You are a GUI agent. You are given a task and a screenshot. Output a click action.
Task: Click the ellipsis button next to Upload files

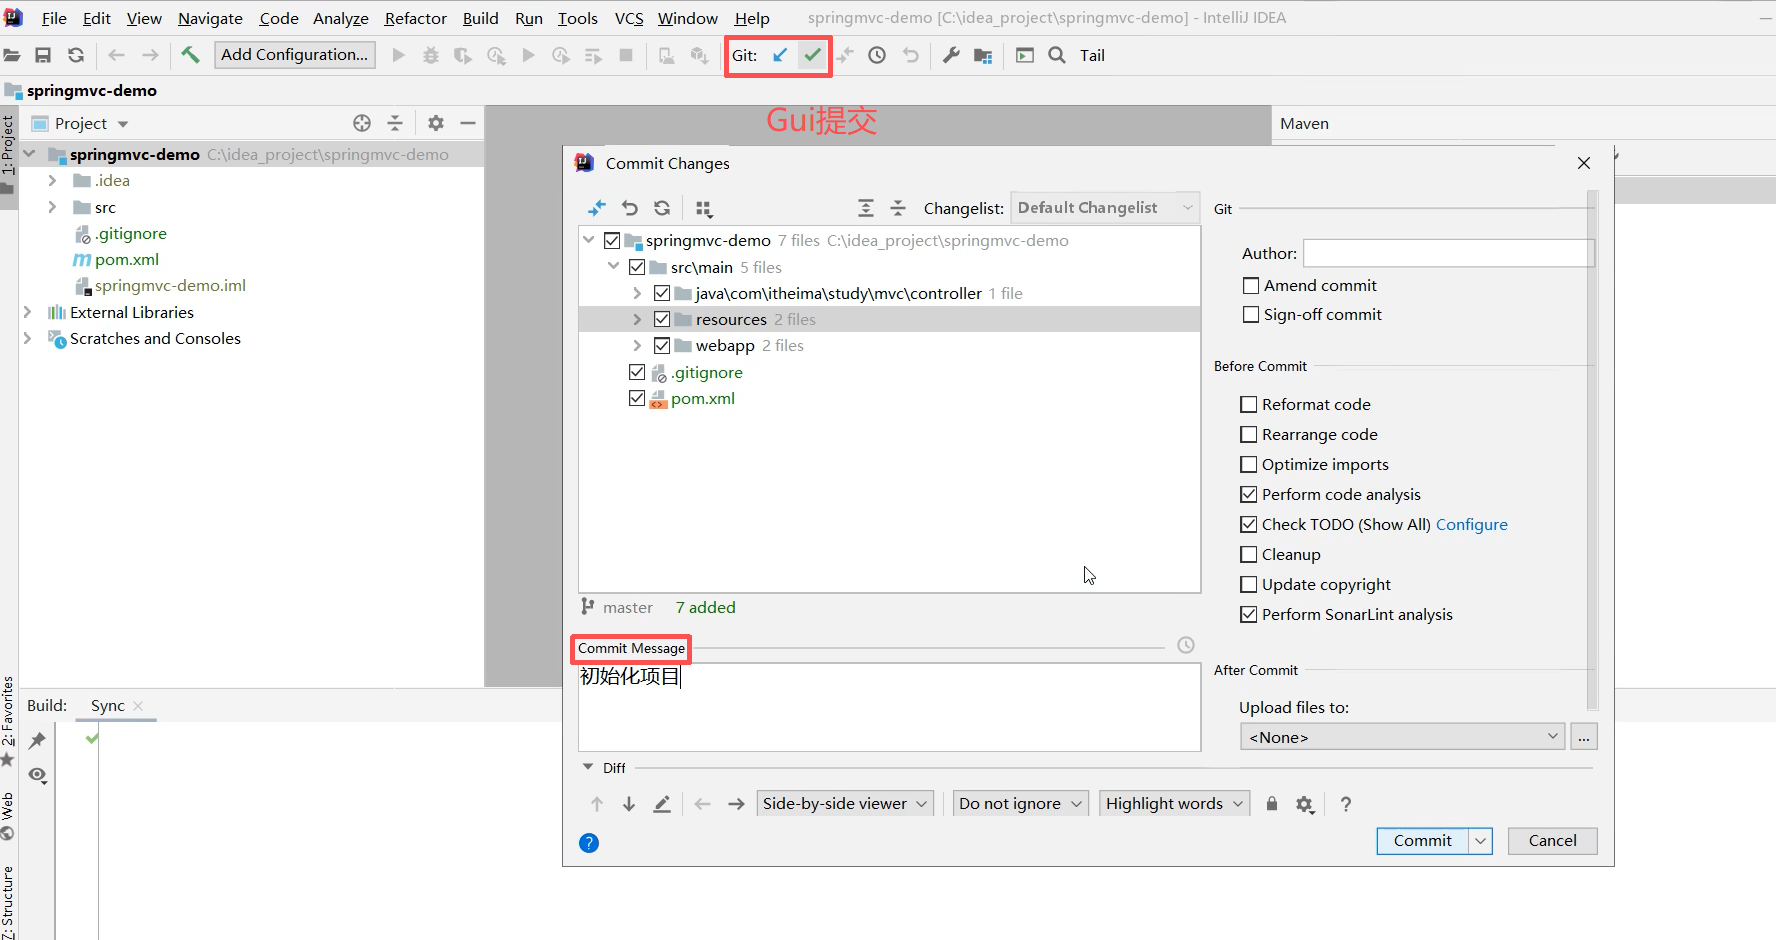[x=1584, y=737]
